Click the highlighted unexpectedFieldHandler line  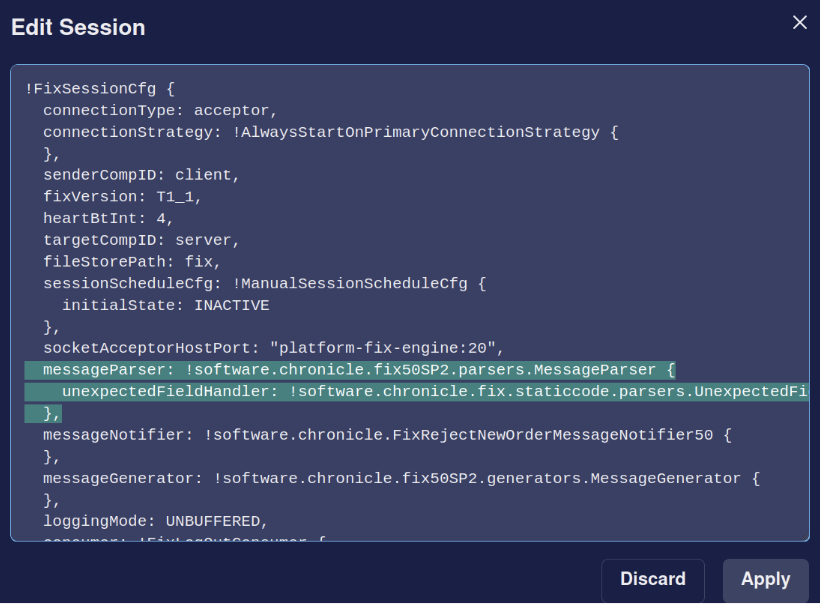(416, 392)
